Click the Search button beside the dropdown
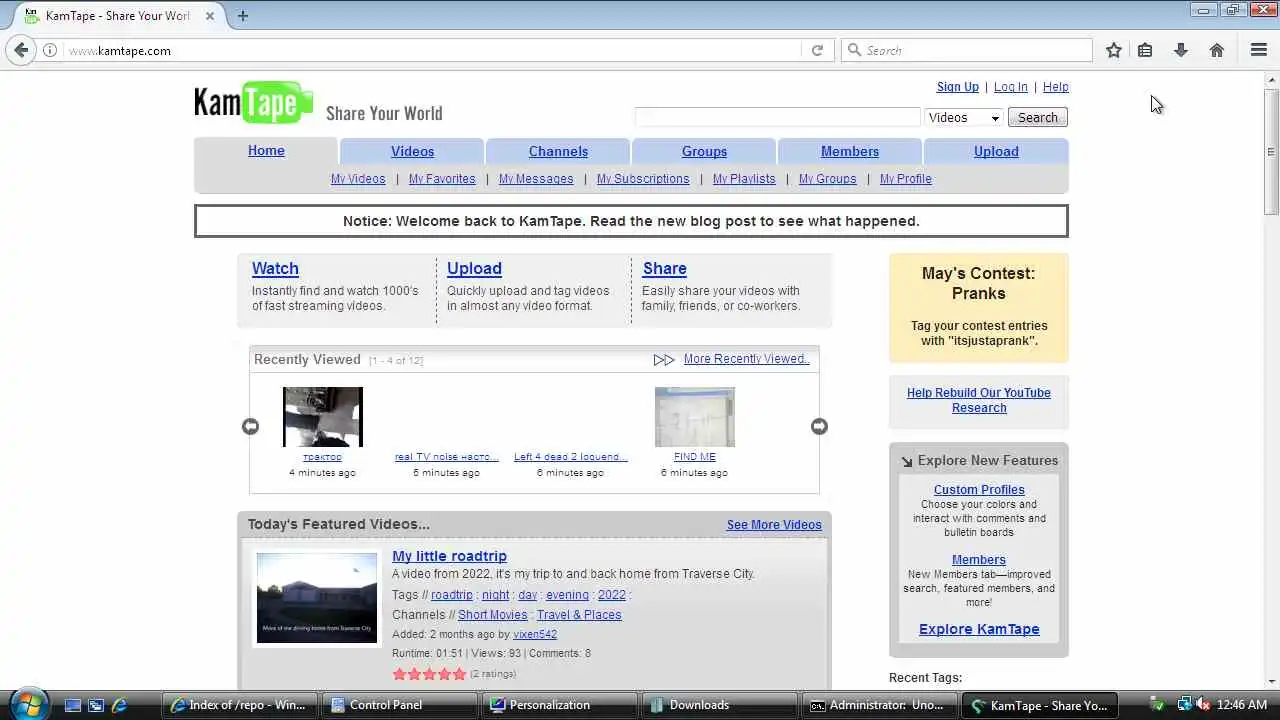Screen dimensions: 1280x720 1038,117
